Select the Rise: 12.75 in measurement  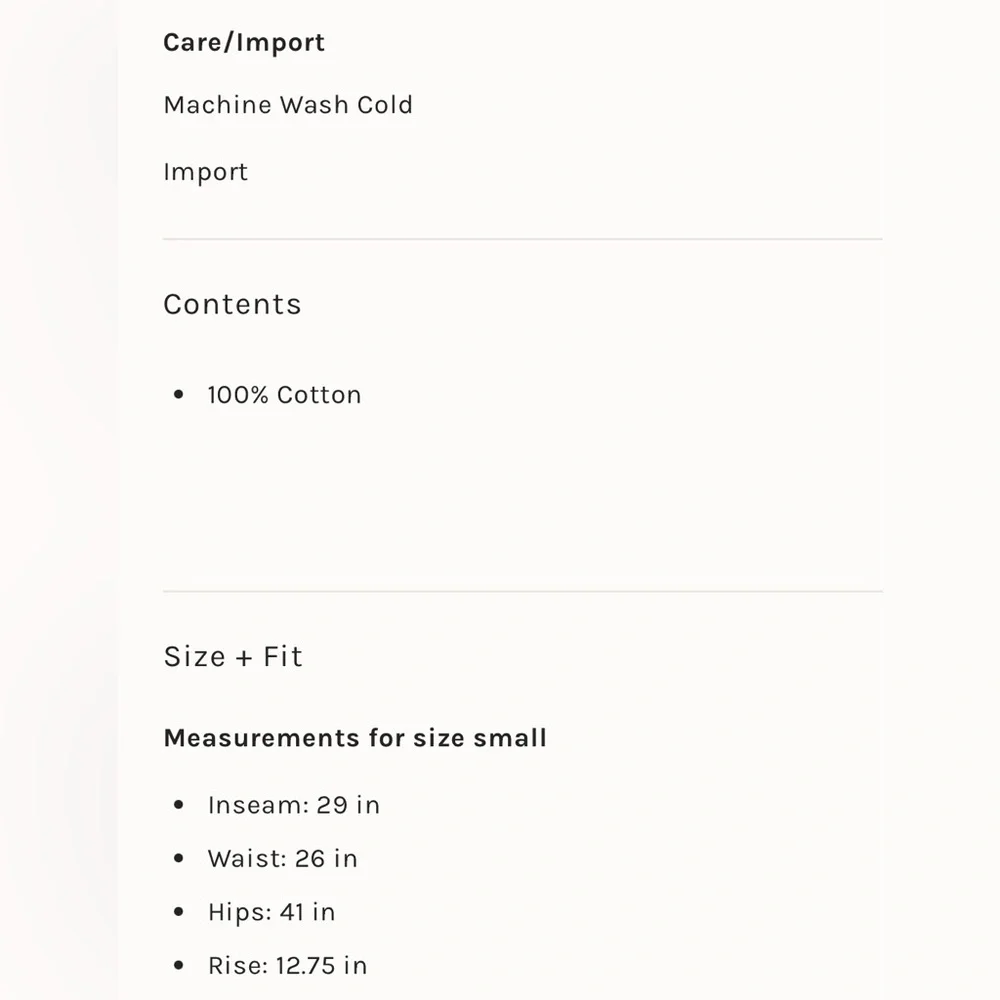(287, 965)
